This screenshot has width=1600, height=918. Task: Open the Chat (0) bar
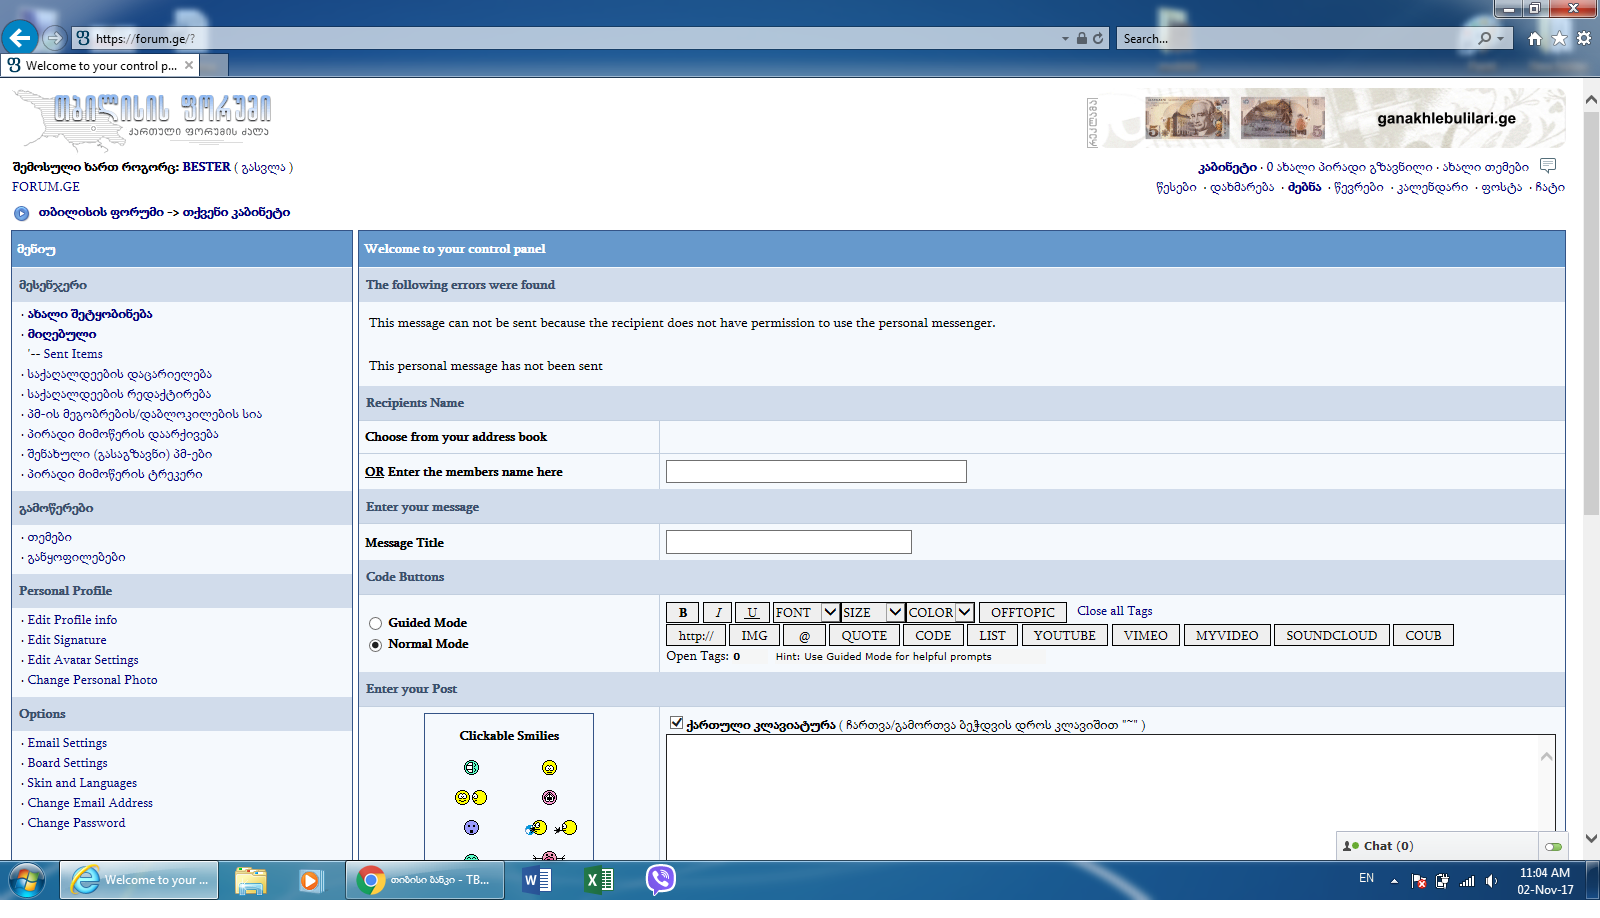(1437, 846)
